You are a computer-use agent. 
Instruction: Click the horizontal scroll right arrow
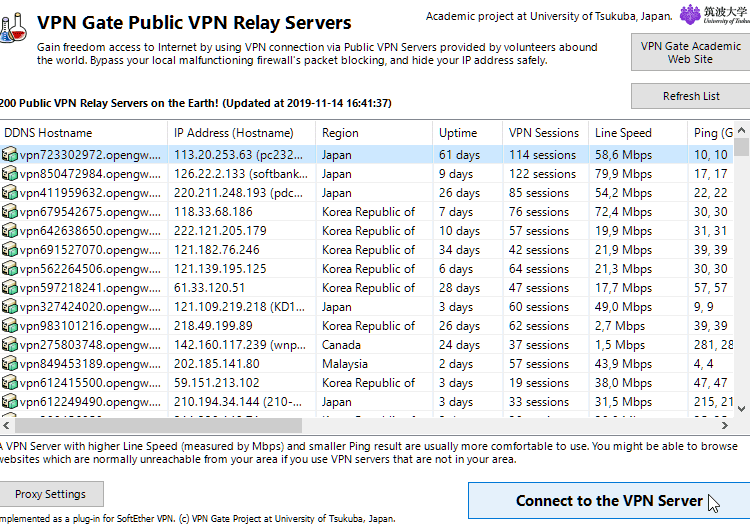point(725,425)
